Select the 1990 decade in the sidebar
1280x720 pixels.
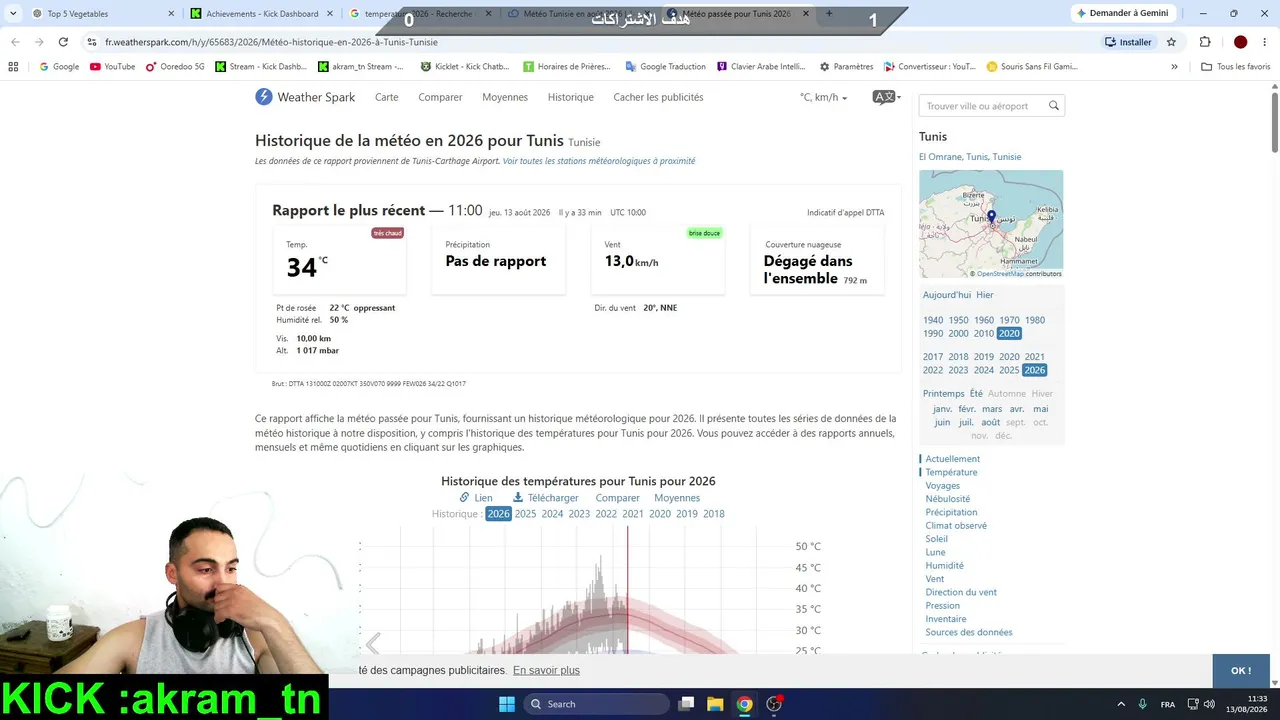pos(933,334)
